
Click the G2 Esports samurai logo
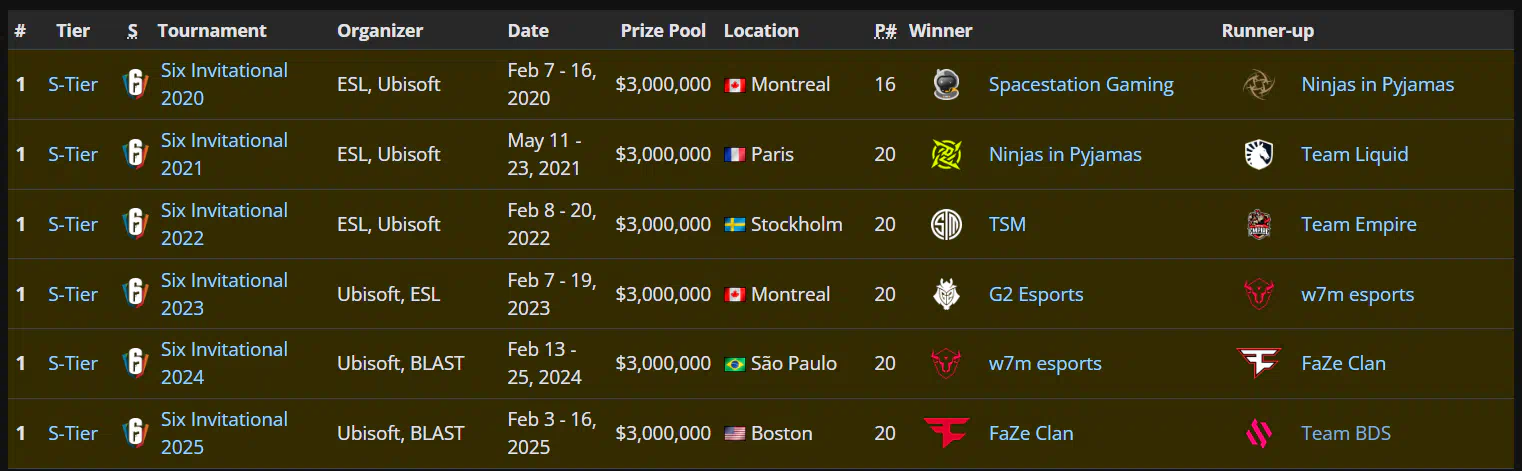click(x=946, y=294)
